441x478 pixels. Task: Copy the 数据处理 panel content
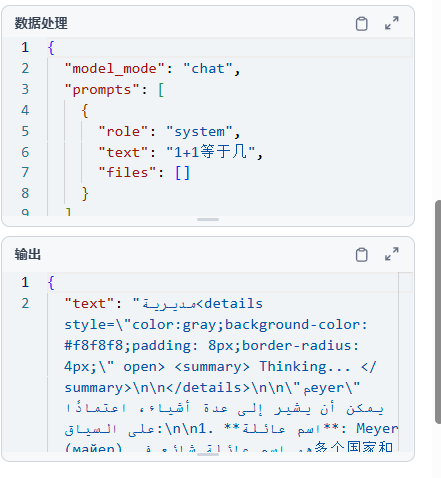pos(361,24)
